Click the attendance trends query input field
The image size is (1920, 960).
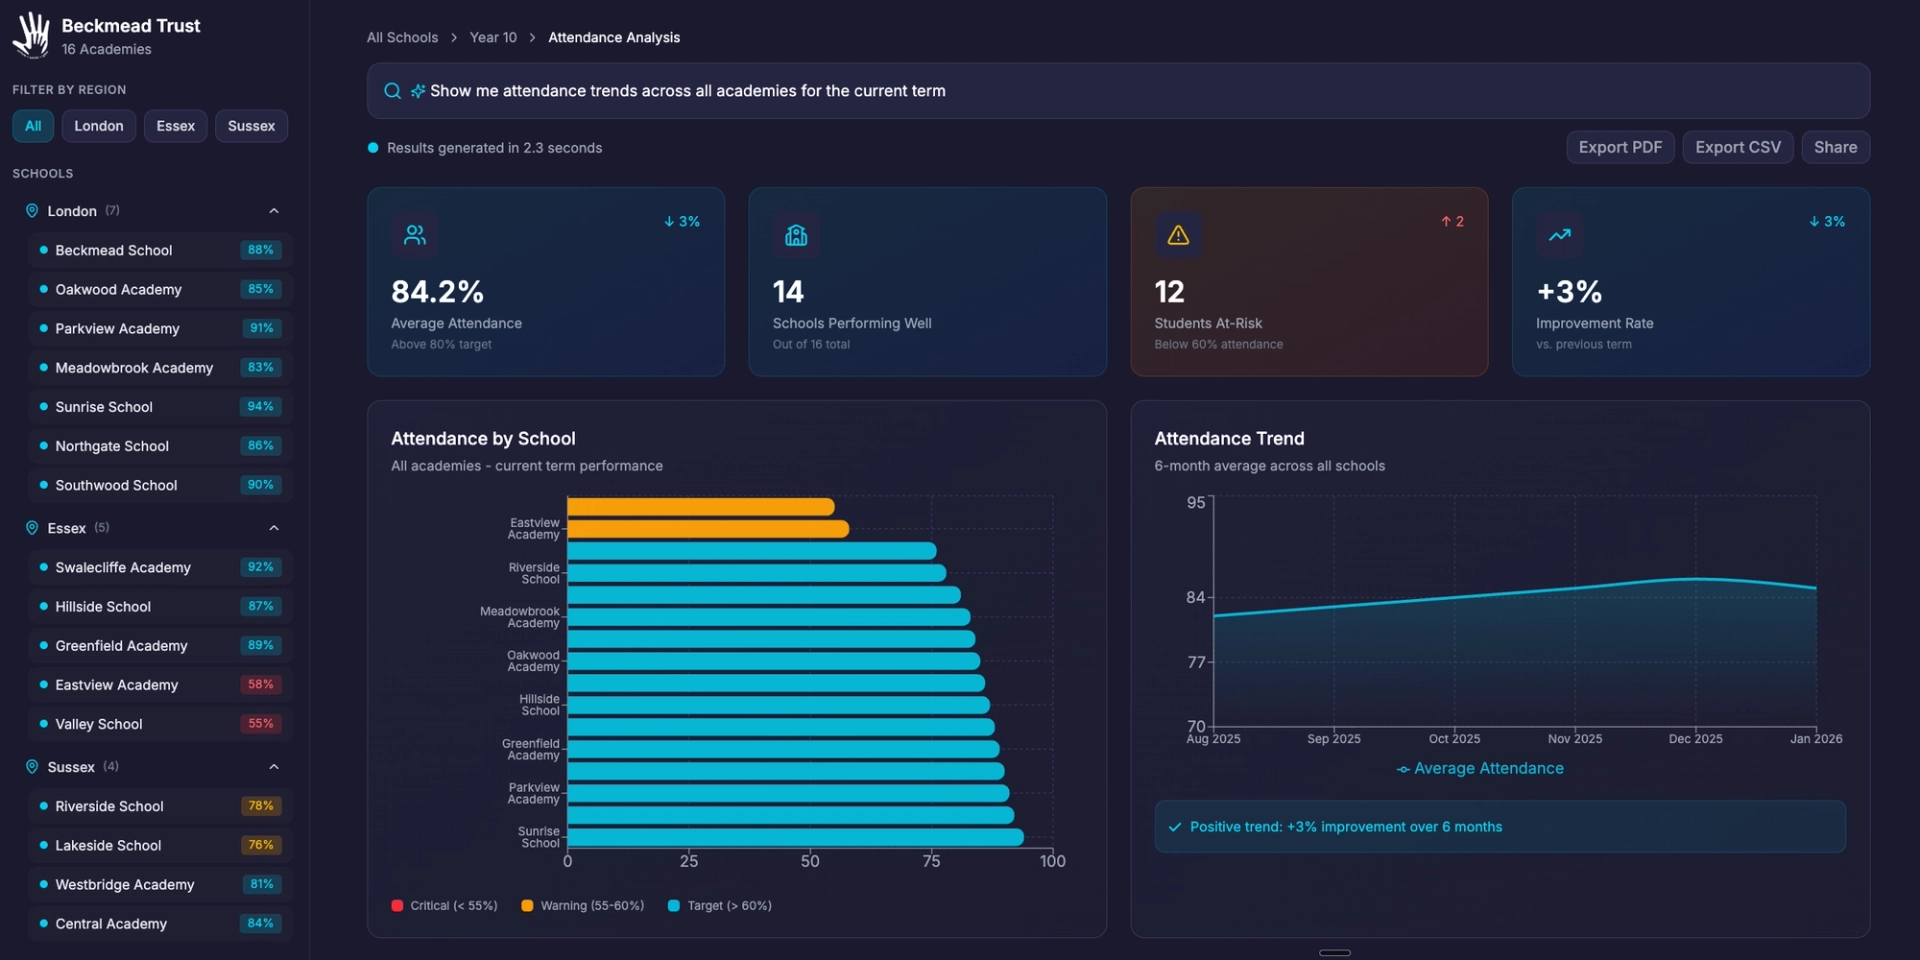click(1118, 91)
